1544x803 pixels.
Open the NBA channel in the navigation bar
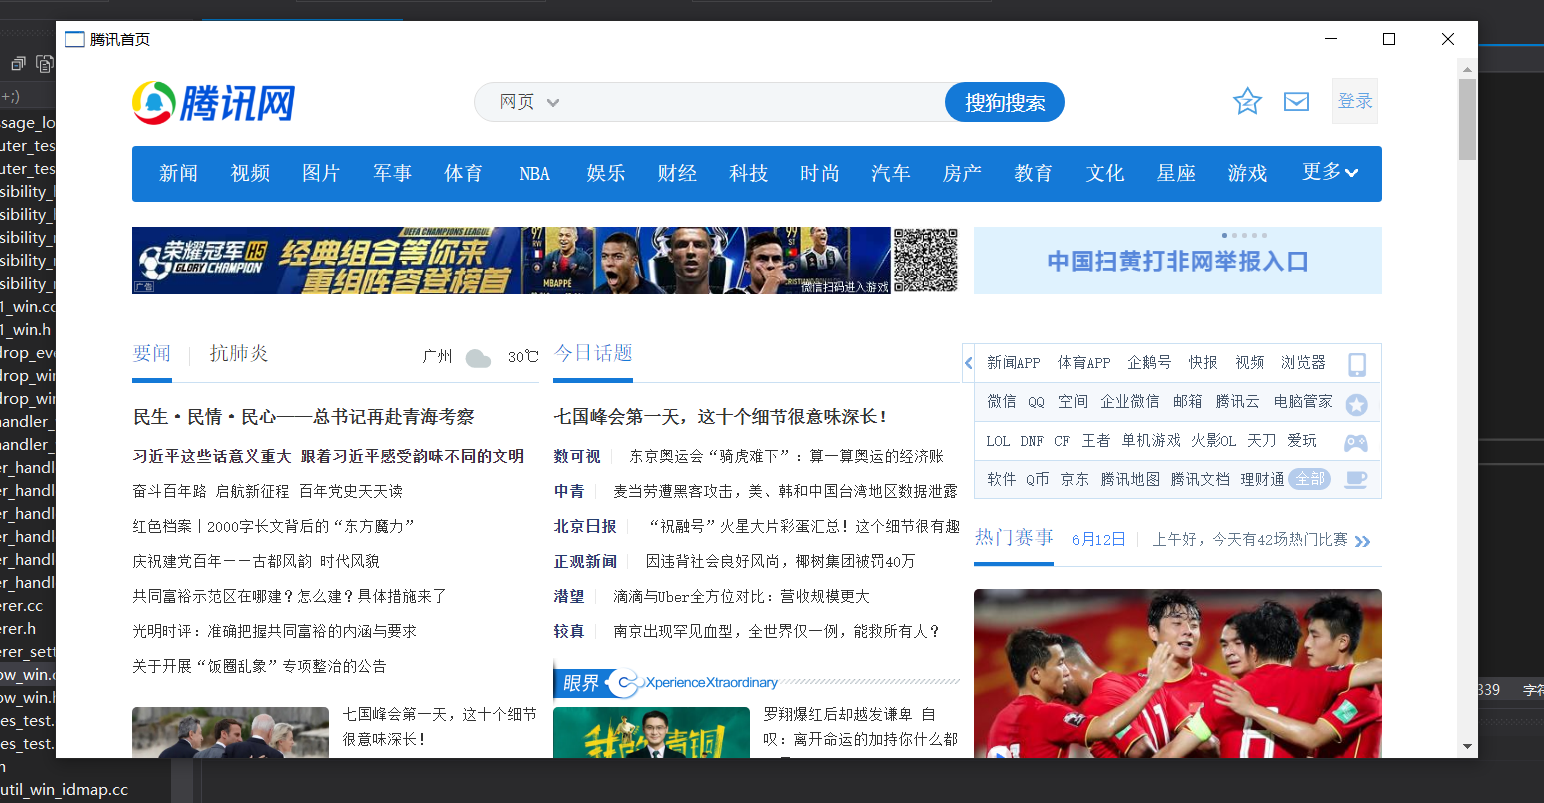[x=534, y=173]
